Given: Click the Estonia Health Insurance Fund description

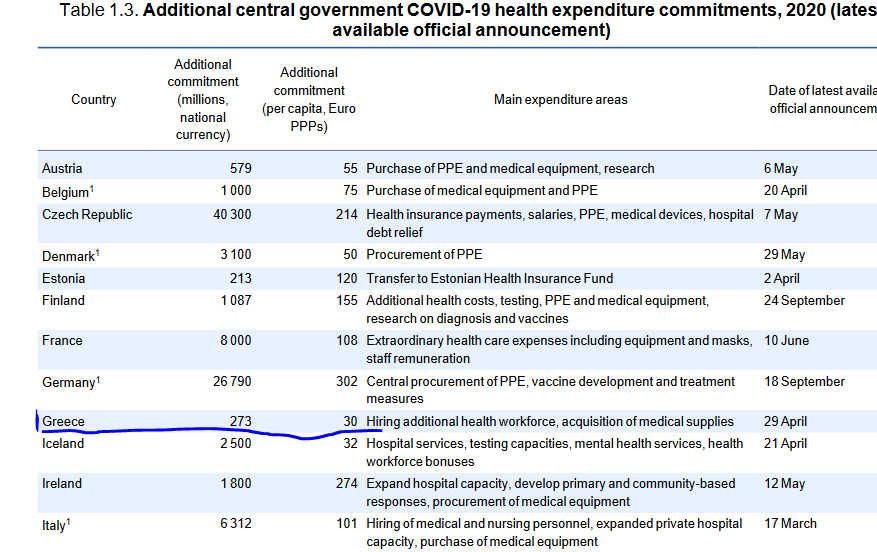Looking at the screenshot, I should 489,279.
